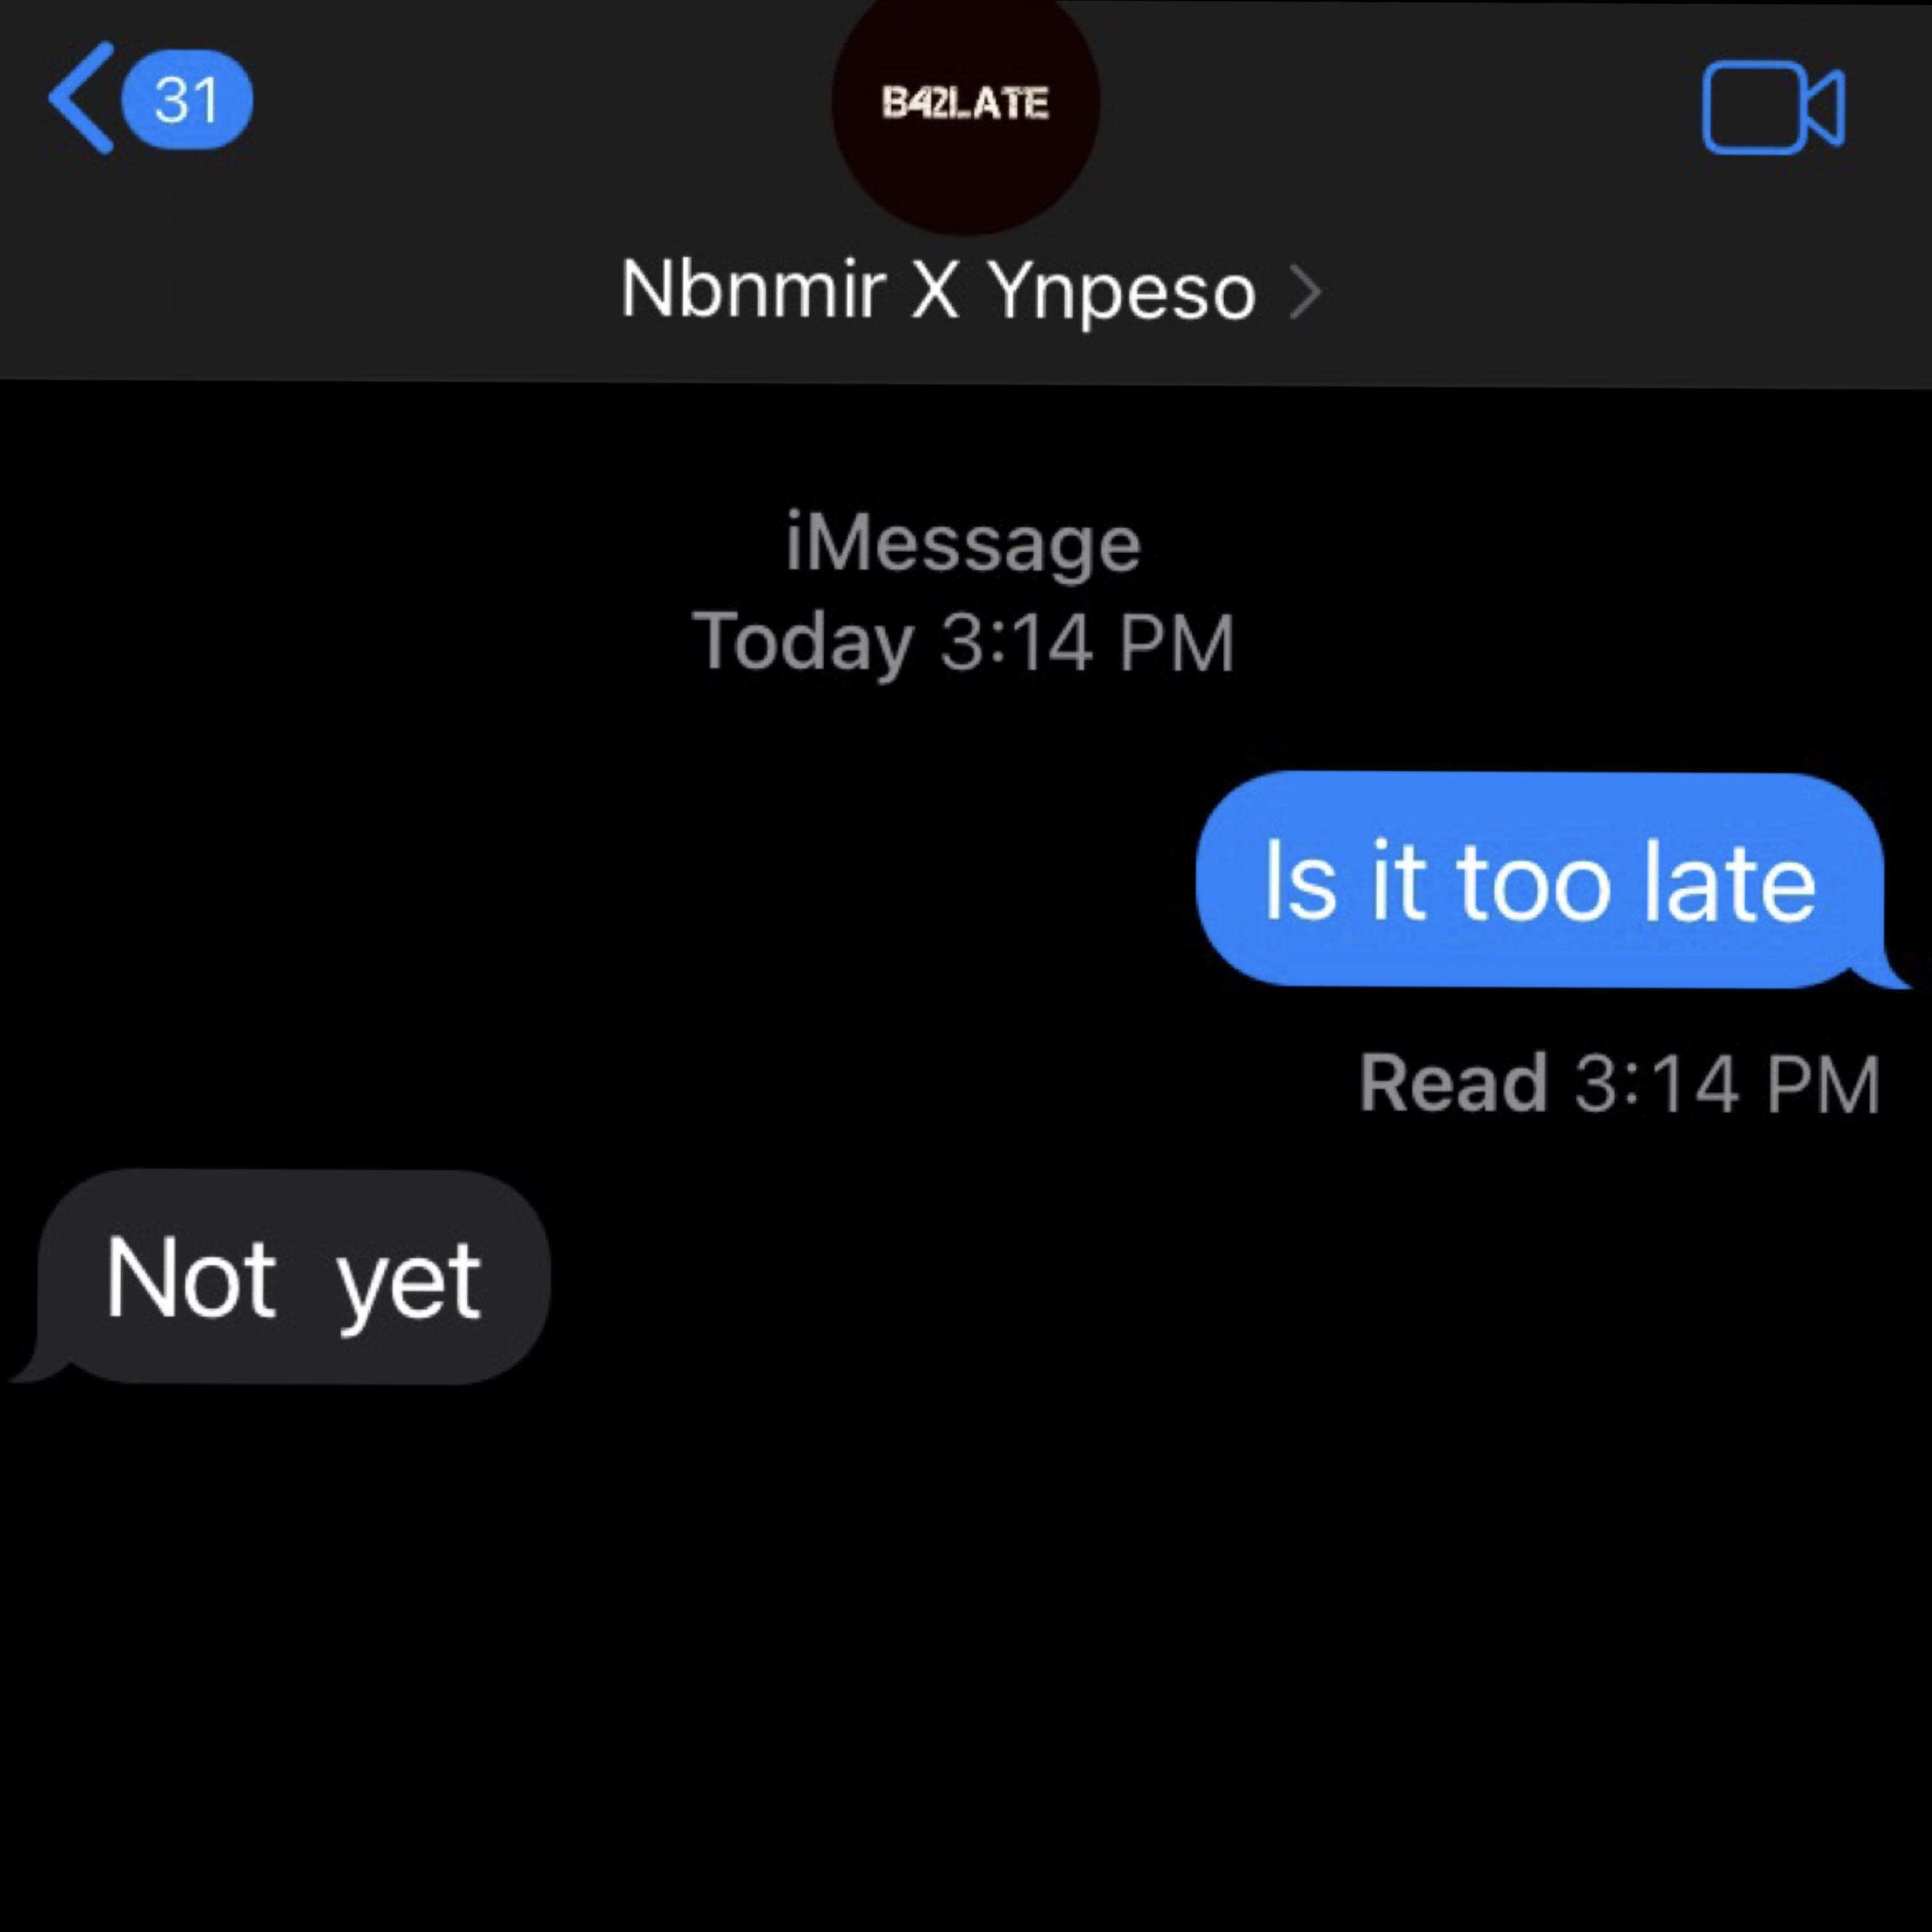The width and height of the screenshot is (1932, 1932).
Task: Tap the bold "Read" text
Action: (1453, 1083)
